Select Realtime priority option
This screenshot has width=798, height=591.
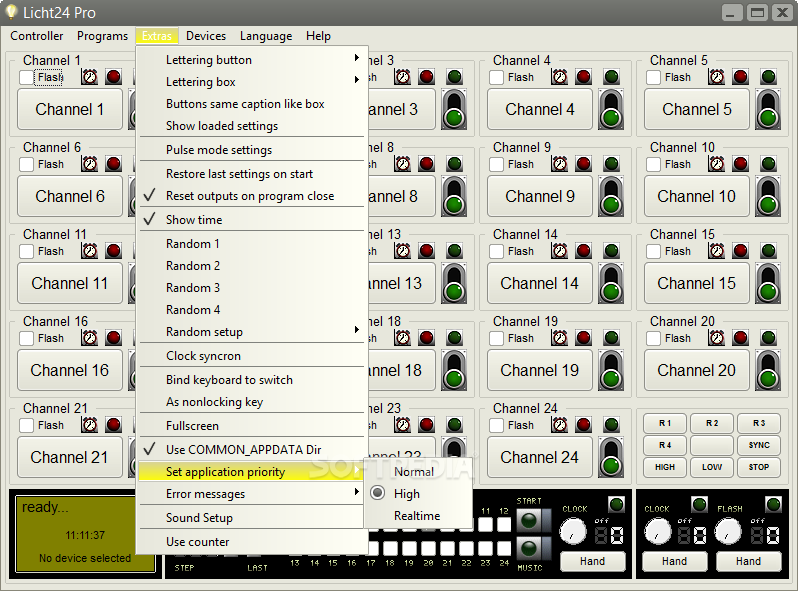(x=418, y=516)
